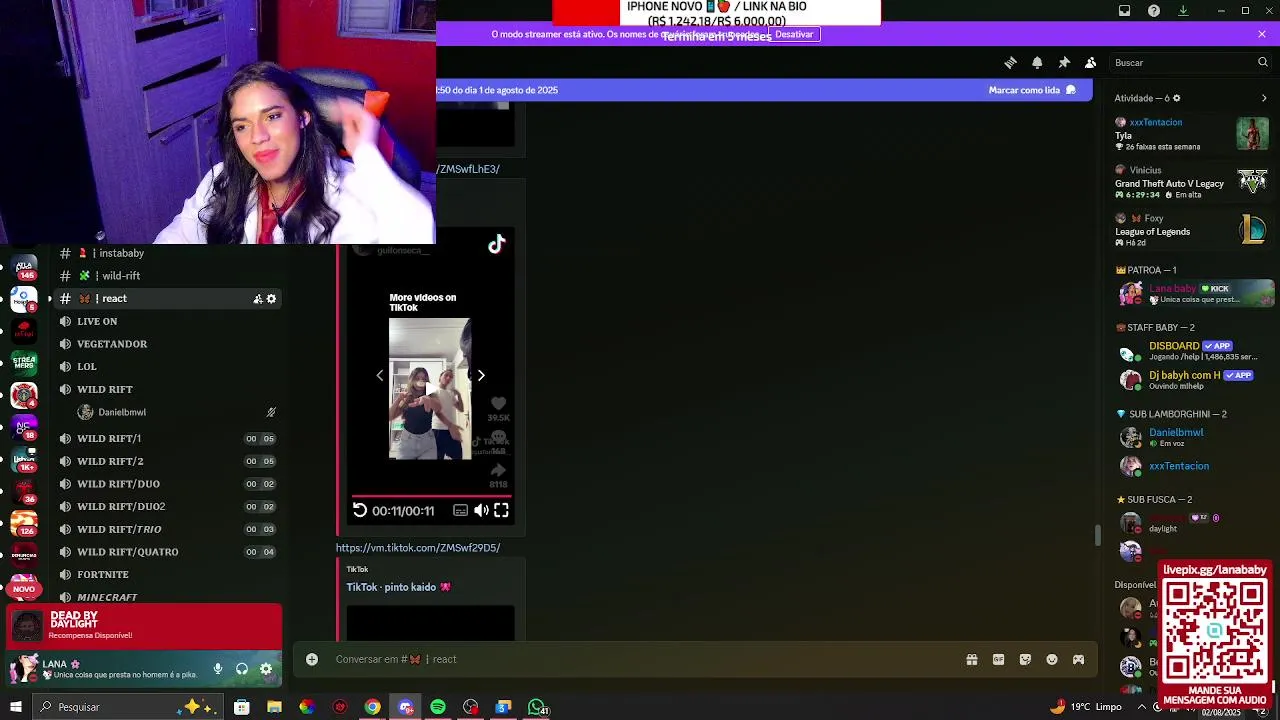Open xxxTentacion Tyla activity card
This screenshot has width=1280, height=720.
[1192, 134]
